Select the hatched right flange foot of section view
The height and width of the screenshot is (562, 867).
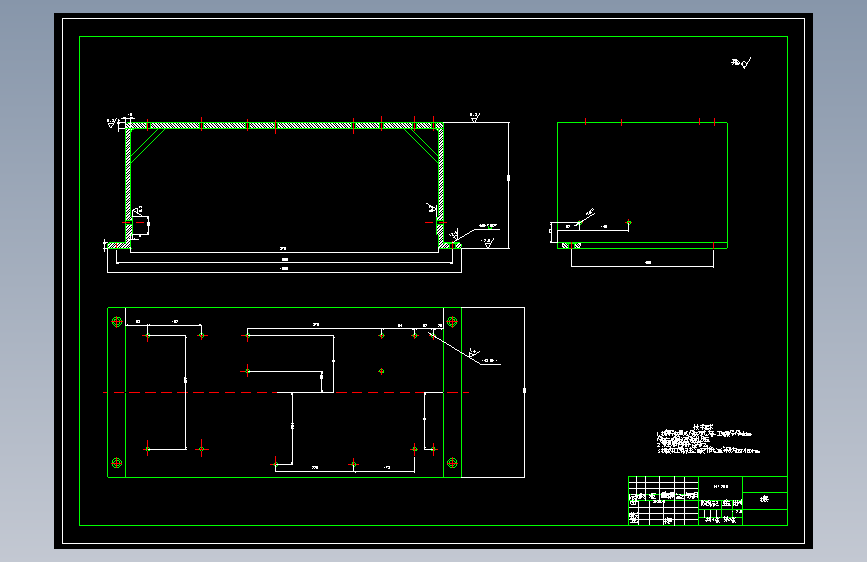tap(450, 245)
